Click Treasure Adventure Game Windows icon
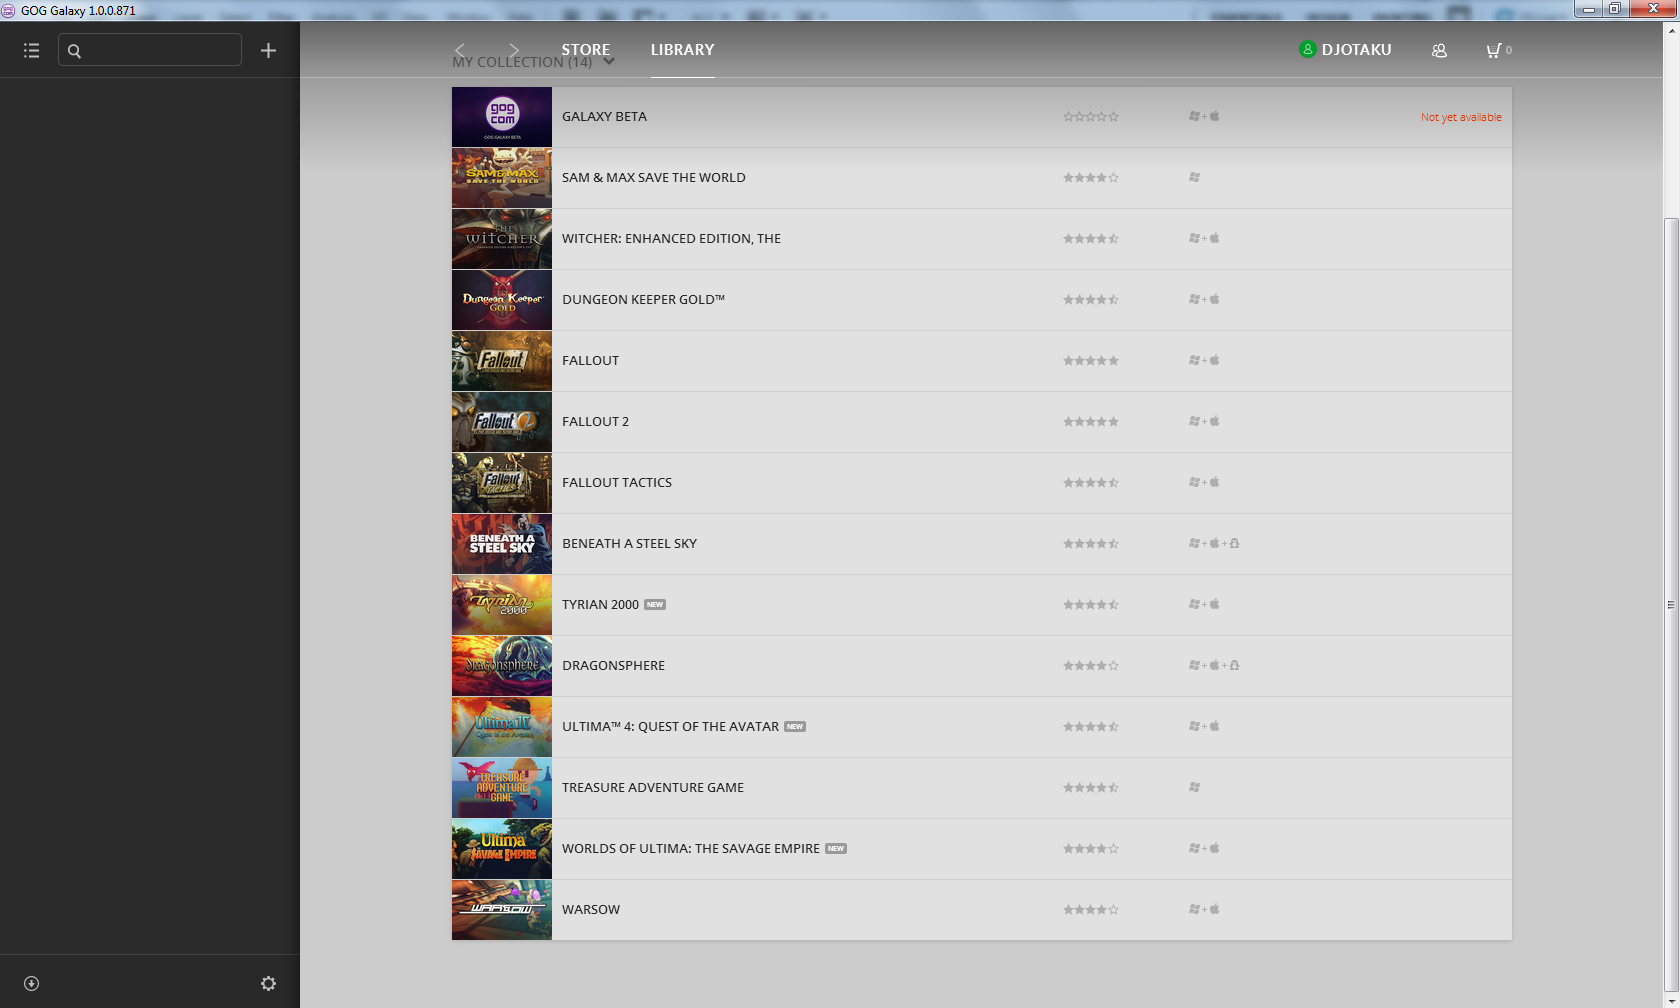This screenshot has height=1008, width=1680. [x=1194, y=788]
